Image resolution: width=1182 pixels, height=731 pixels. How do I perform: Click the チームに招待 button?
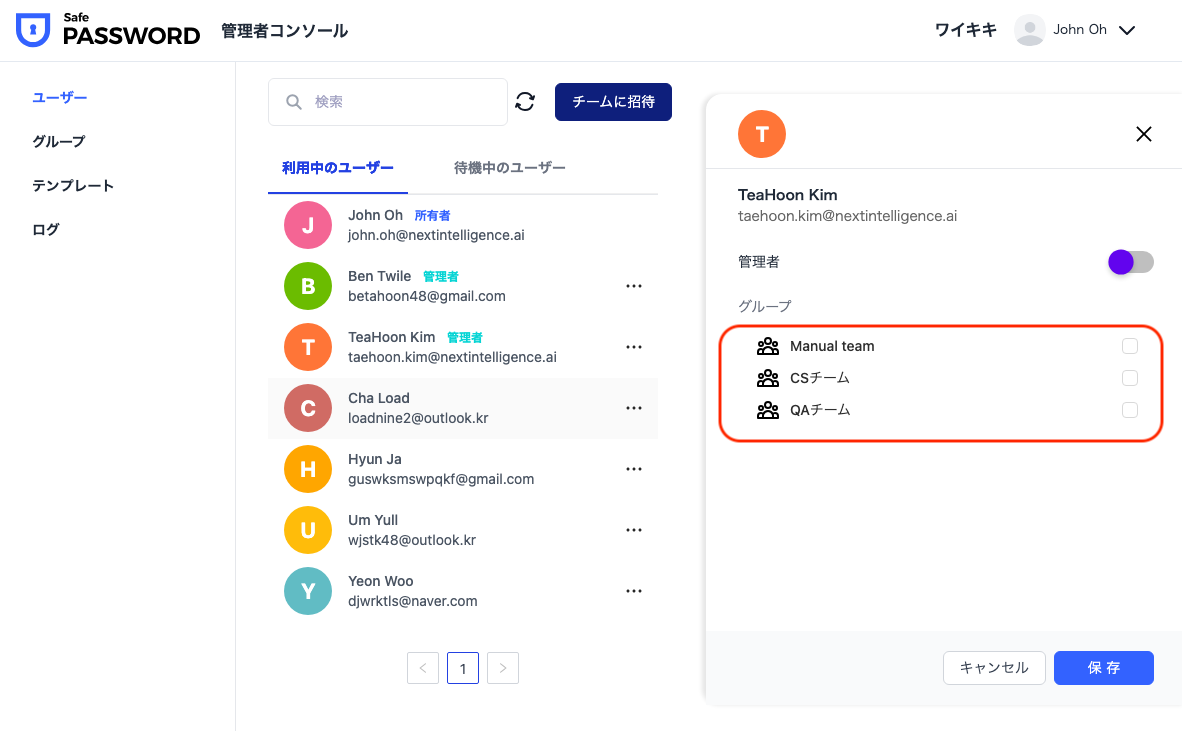pos(613,102)
